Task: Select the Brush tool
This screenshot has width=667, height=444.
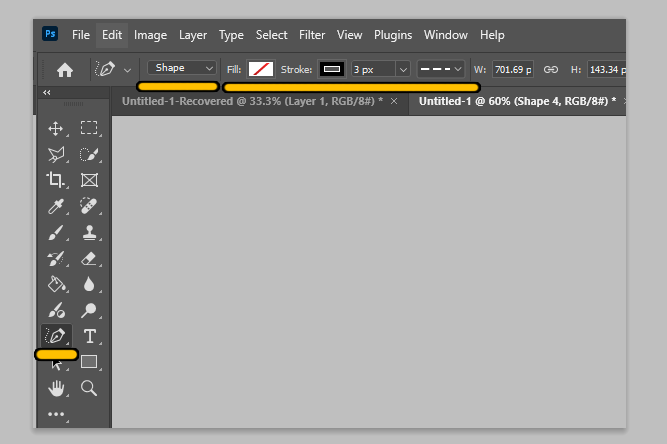Action: [56, 233]
